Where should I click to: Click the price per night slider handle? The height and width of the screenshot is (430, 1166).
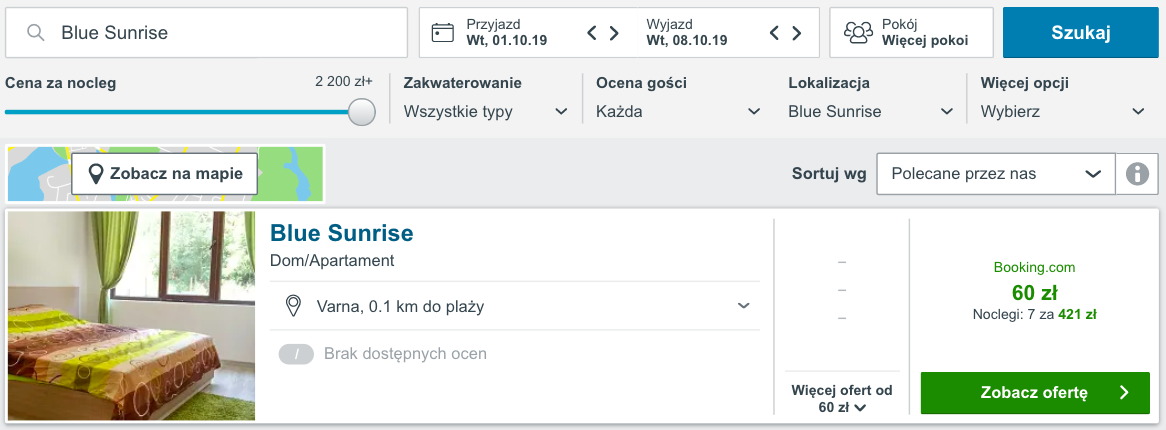click(362, 112)
